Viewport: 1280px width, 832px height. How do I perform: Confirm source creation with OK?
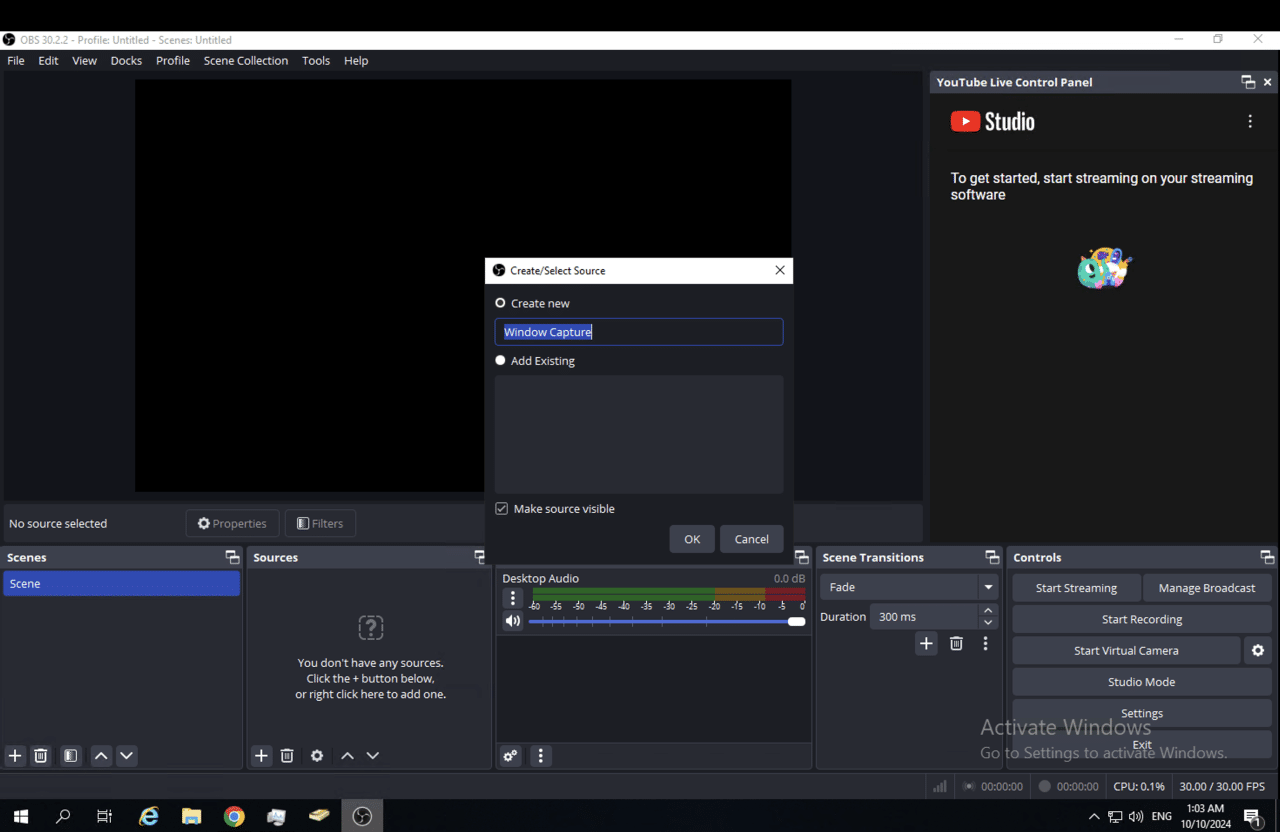(x=691, y=538)
